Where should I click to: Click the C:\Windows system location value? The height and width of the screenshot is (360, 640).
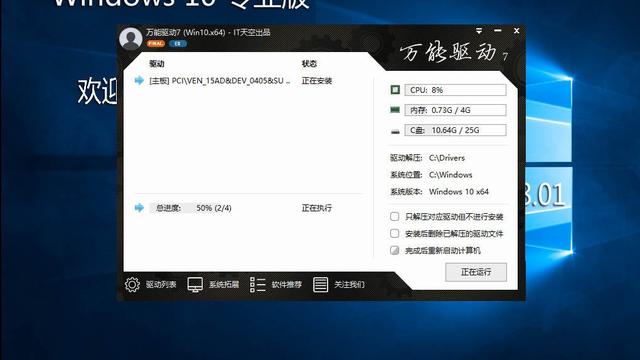451,175
